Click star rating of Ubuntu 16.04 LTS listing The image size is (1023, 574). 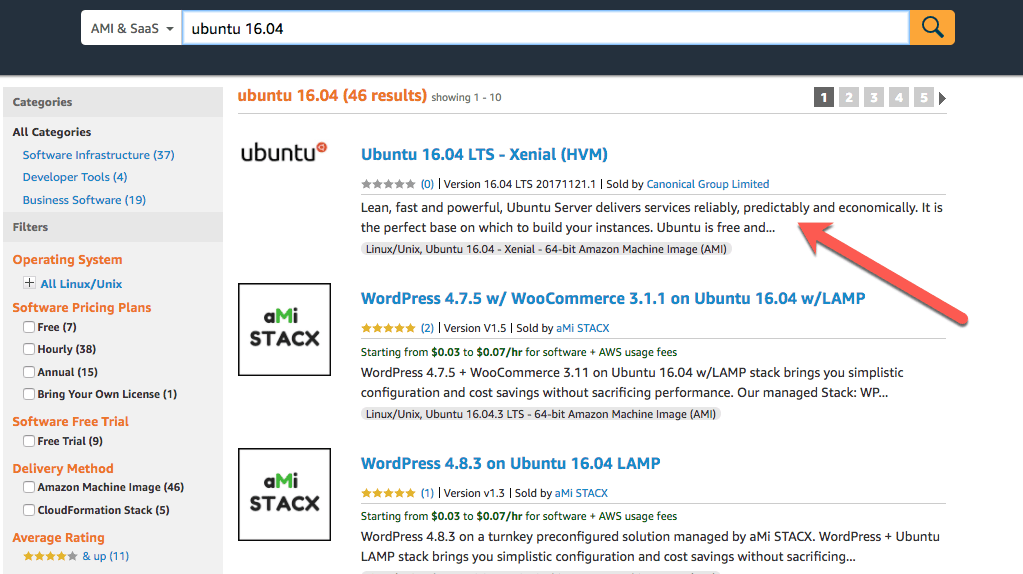point(388,184)
